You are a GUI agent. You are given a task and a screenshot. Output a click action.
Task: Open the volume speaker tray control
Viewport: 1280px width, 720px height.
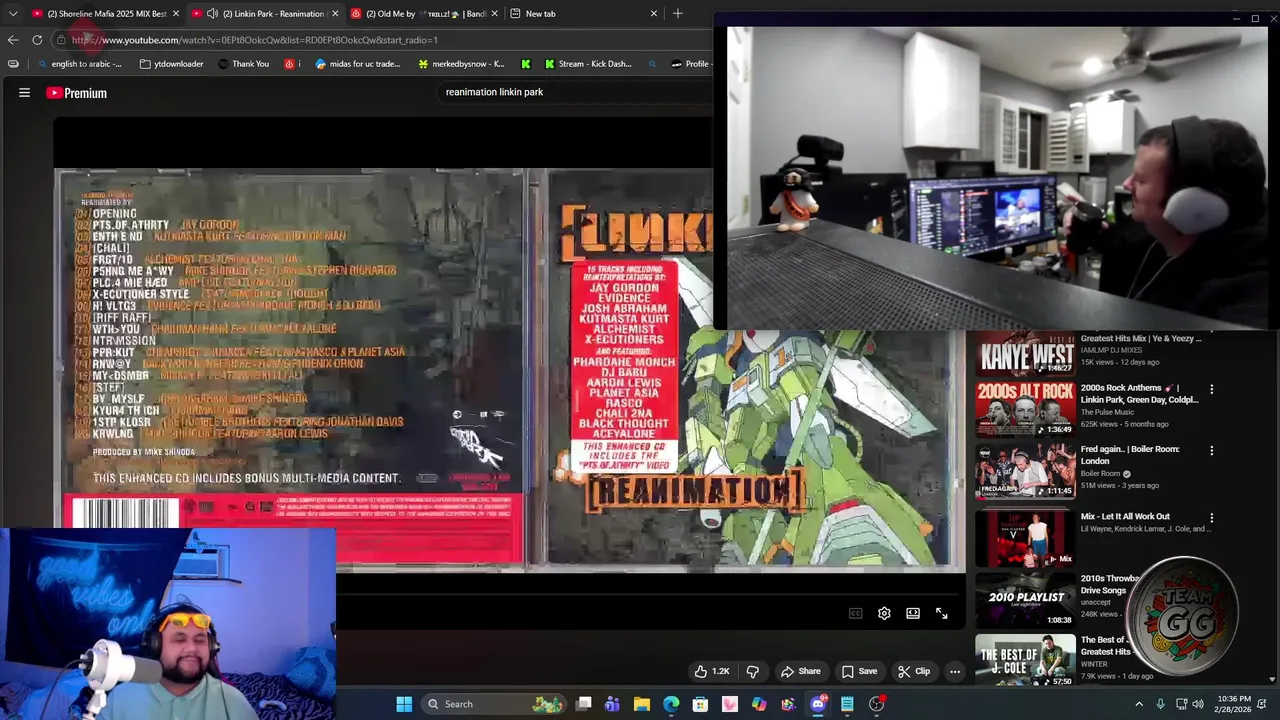pyautogui.click(x=1198, y=704)
